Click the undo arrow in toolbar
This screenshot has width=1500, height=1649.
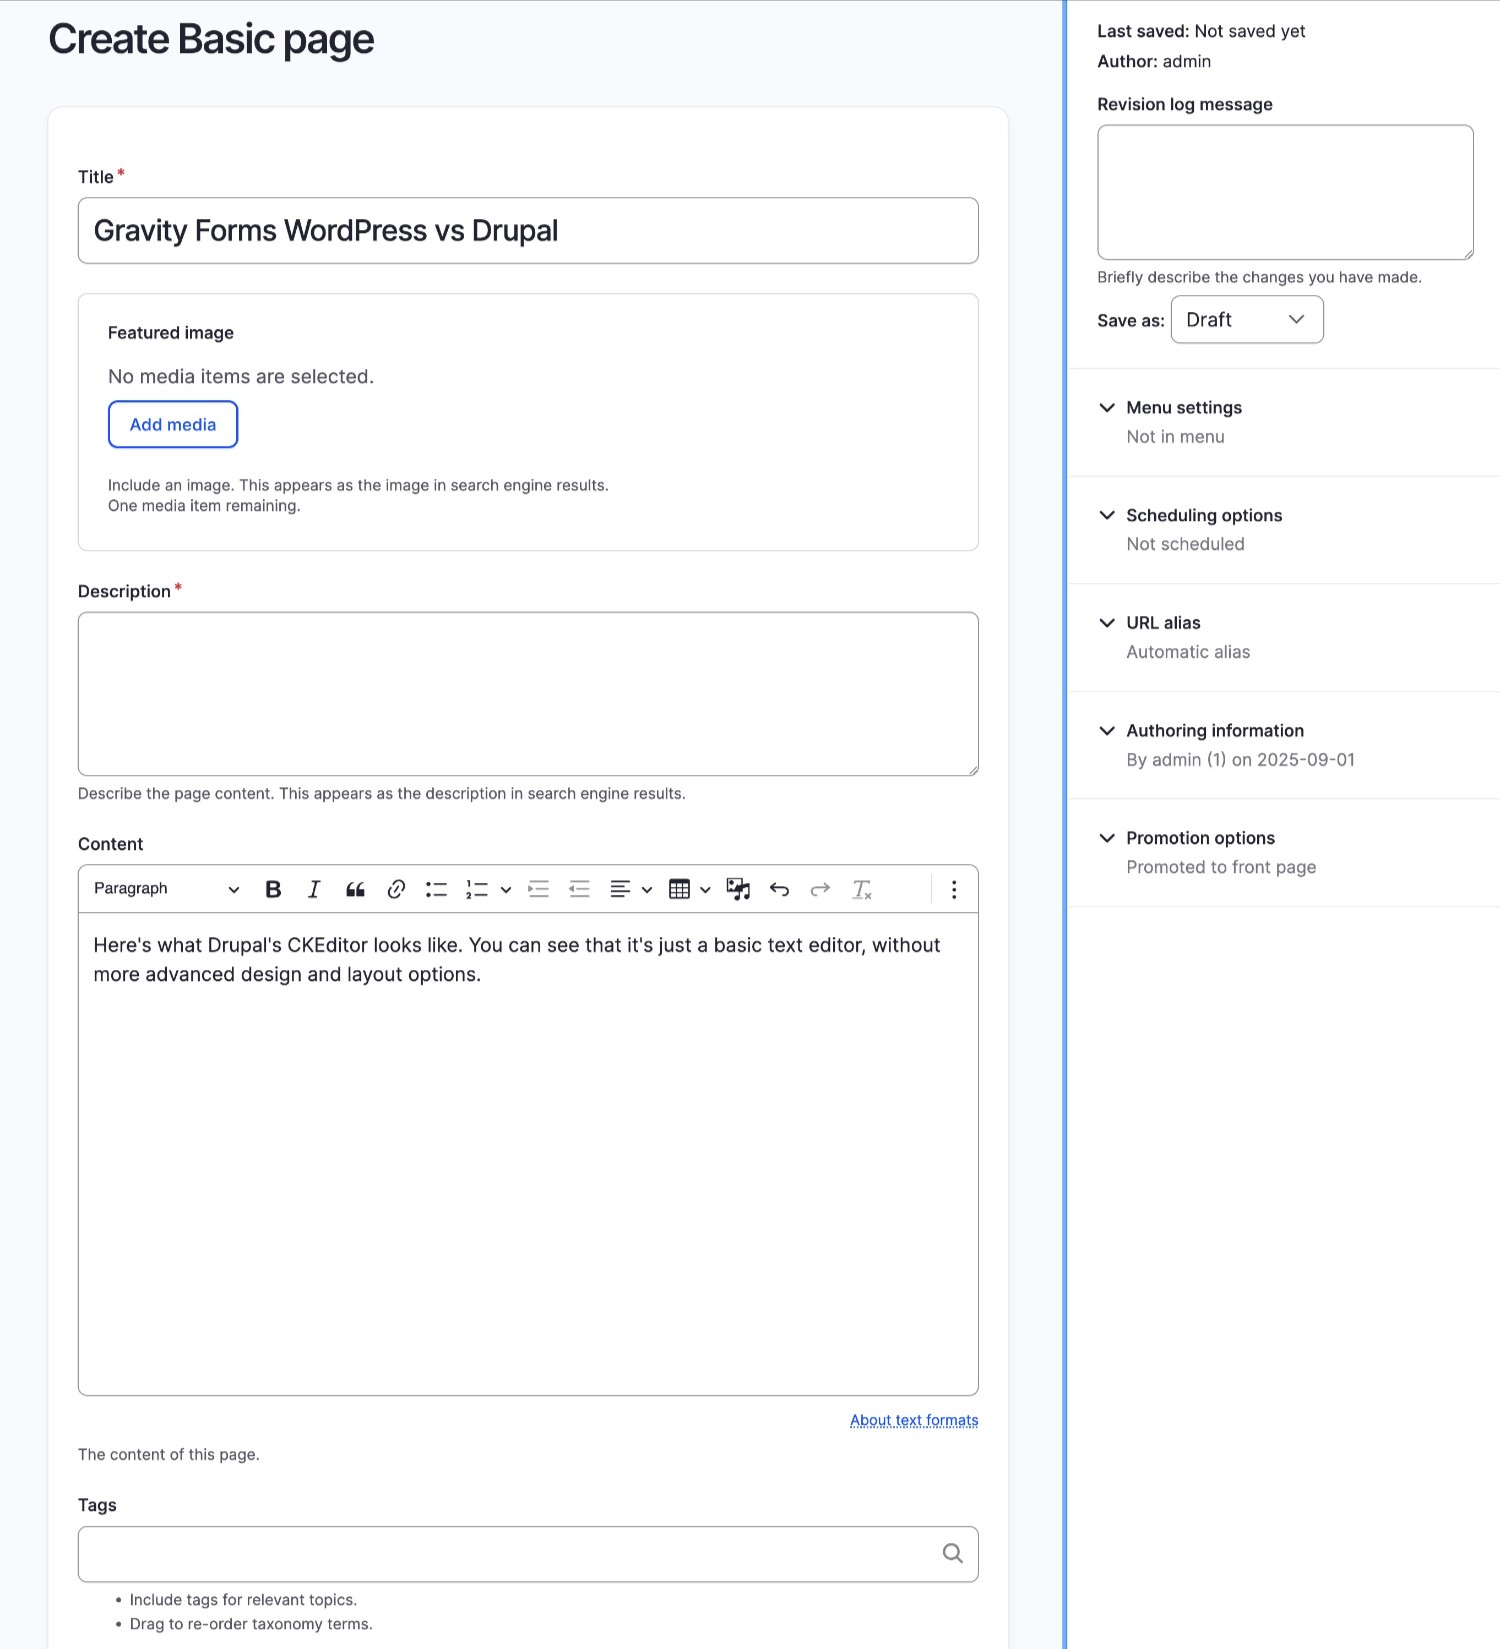(779, 889)
